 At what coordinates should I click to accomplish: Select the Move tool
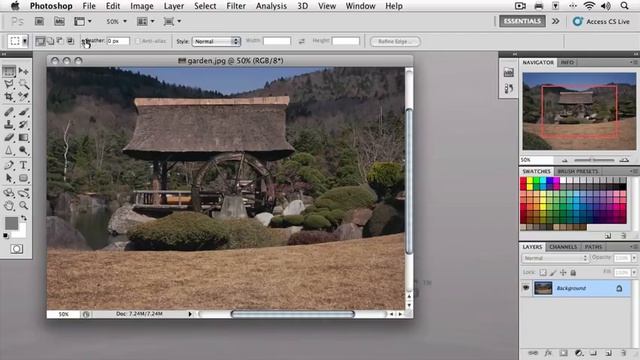click(x=23, y=71)
